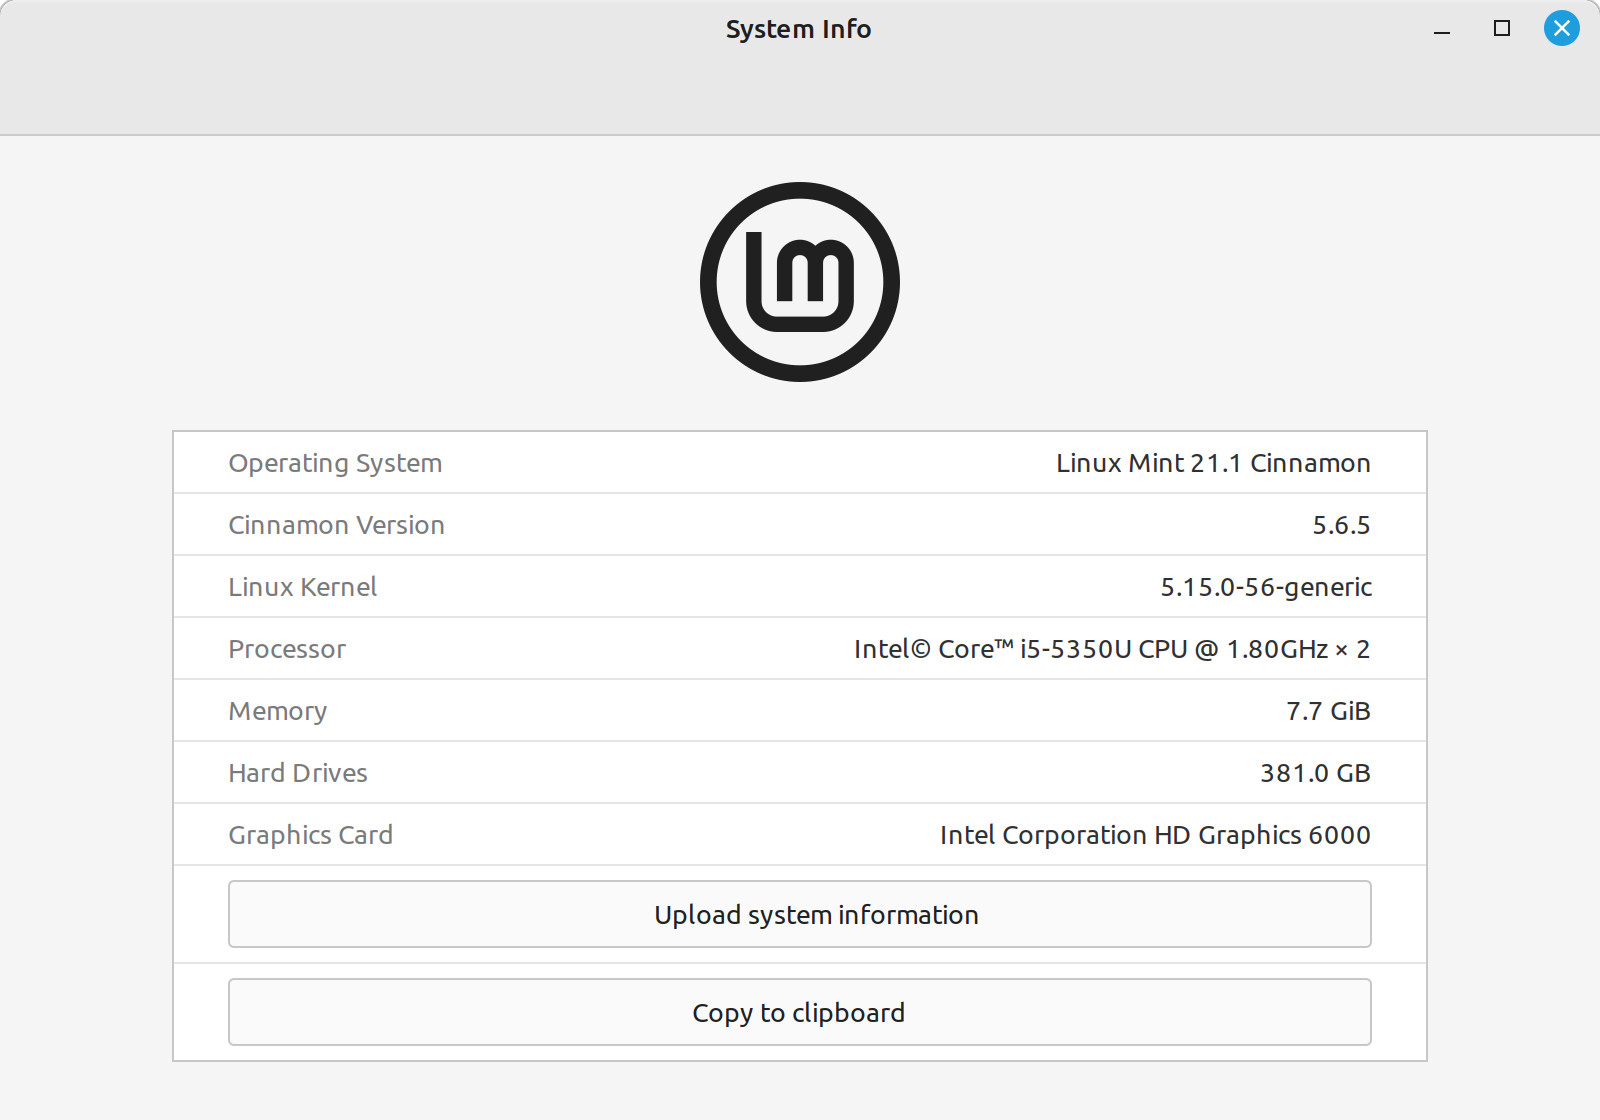The height and width of the screenshot is (1120, 1600).
Task: Select the Intel Core i5-5350U processor text
Action: 1112,649
